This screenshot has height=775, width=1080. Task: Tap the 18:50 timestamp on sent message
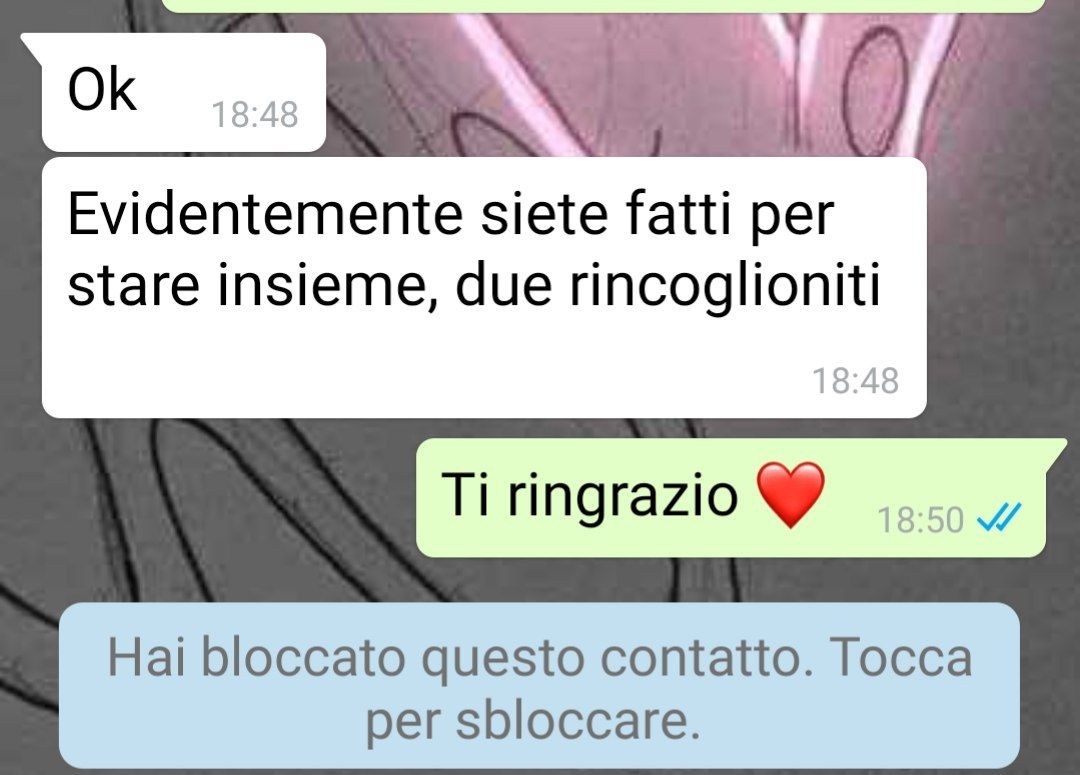click(920, 519)
